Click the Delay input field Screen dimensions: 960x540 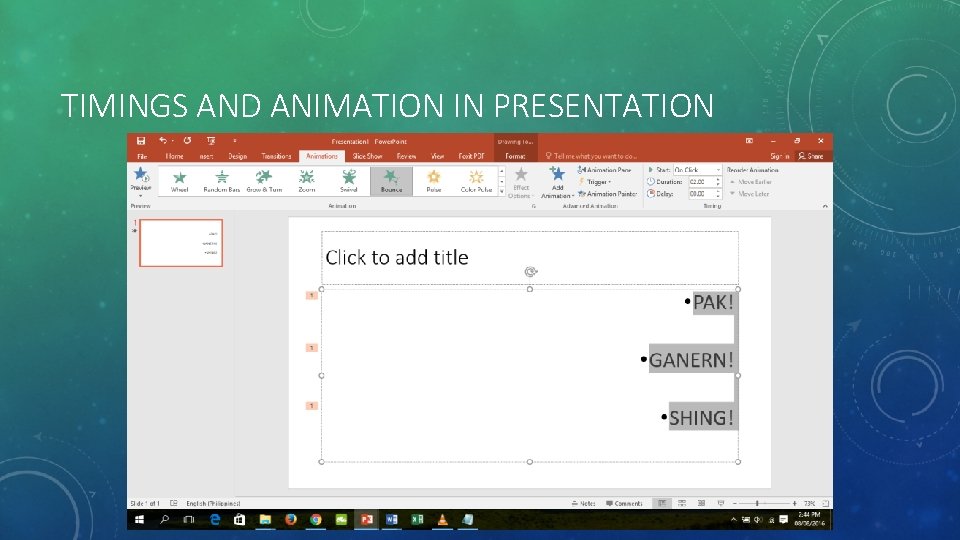point(702,193)
